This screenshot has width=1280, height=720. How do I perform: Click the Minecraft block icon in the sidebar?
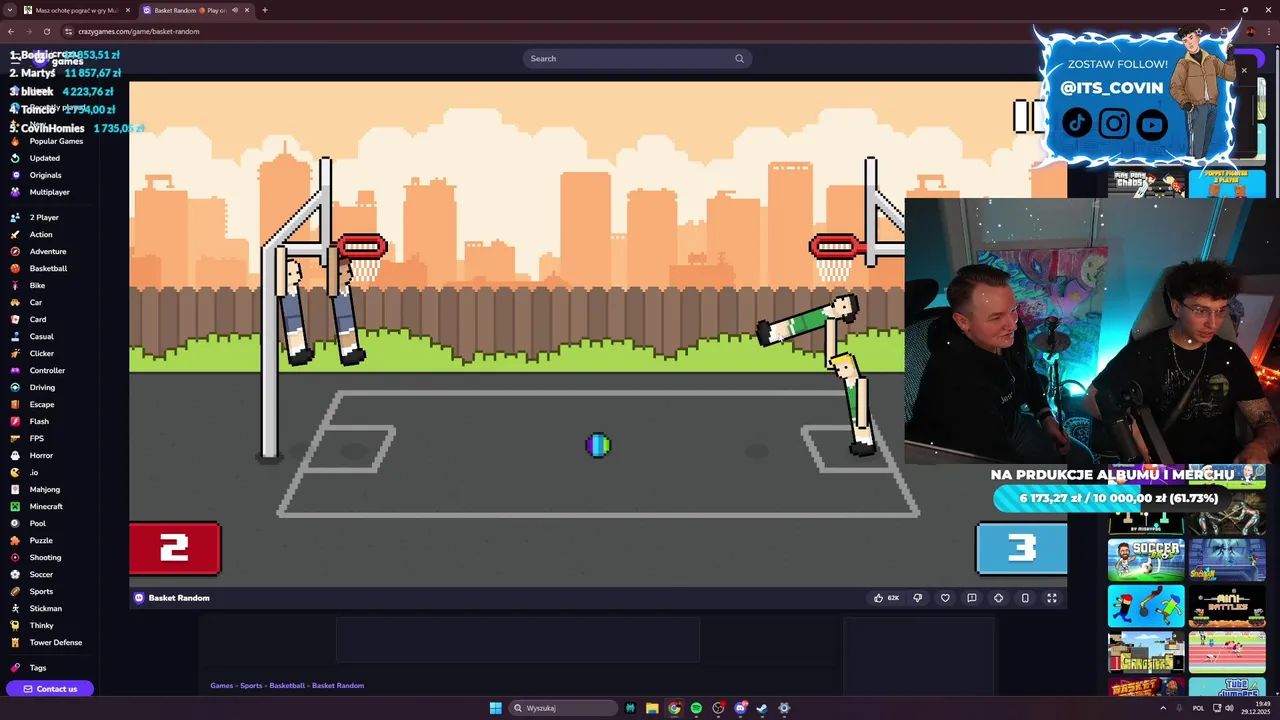click(x=15, y=506)
